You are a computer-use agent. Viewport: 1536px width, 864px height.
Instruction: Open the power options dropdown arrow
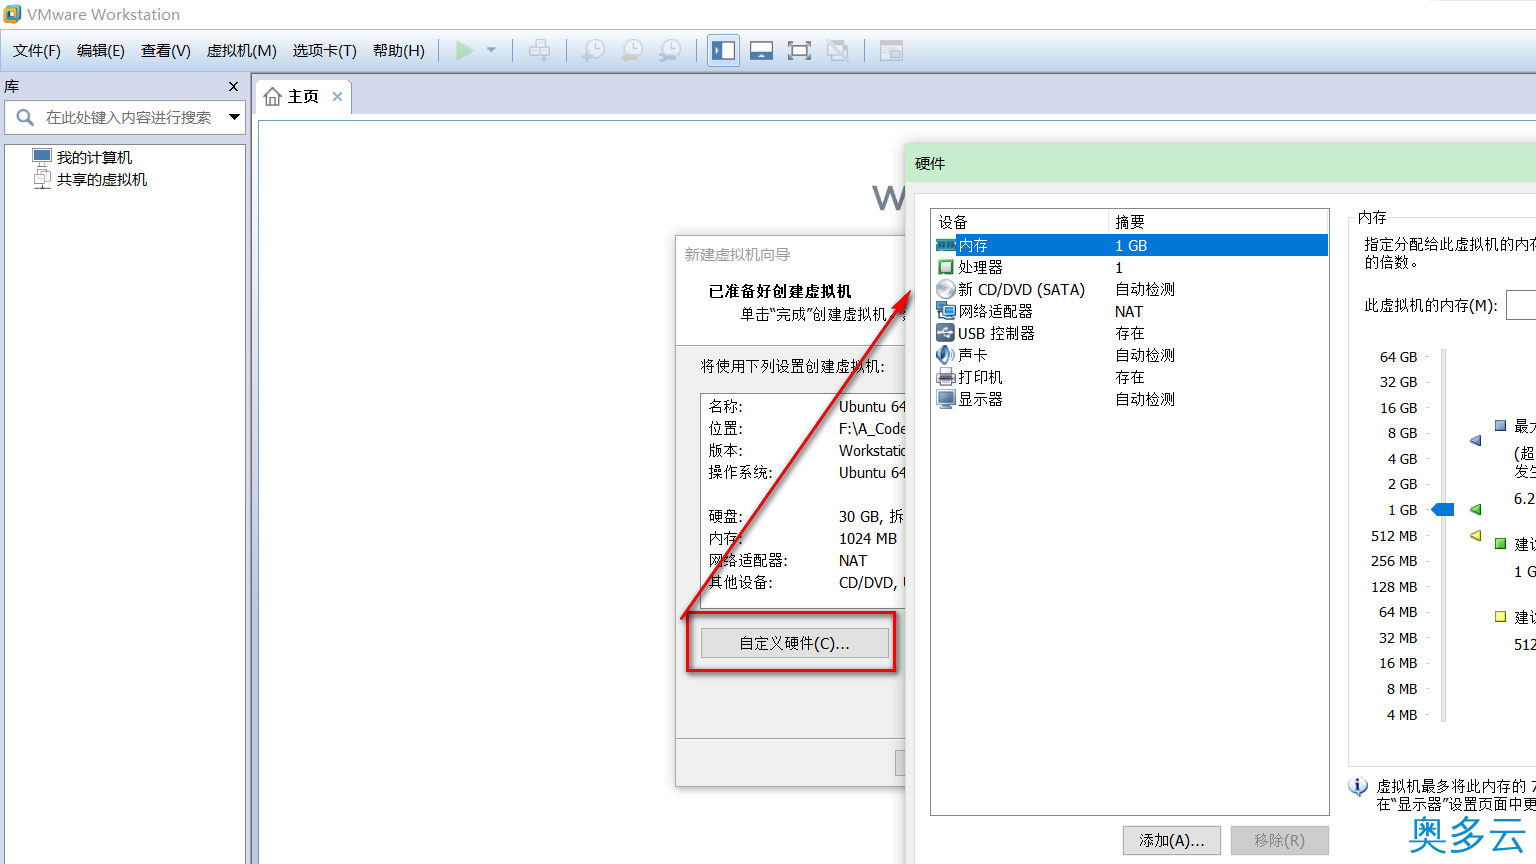click(491, 50)
